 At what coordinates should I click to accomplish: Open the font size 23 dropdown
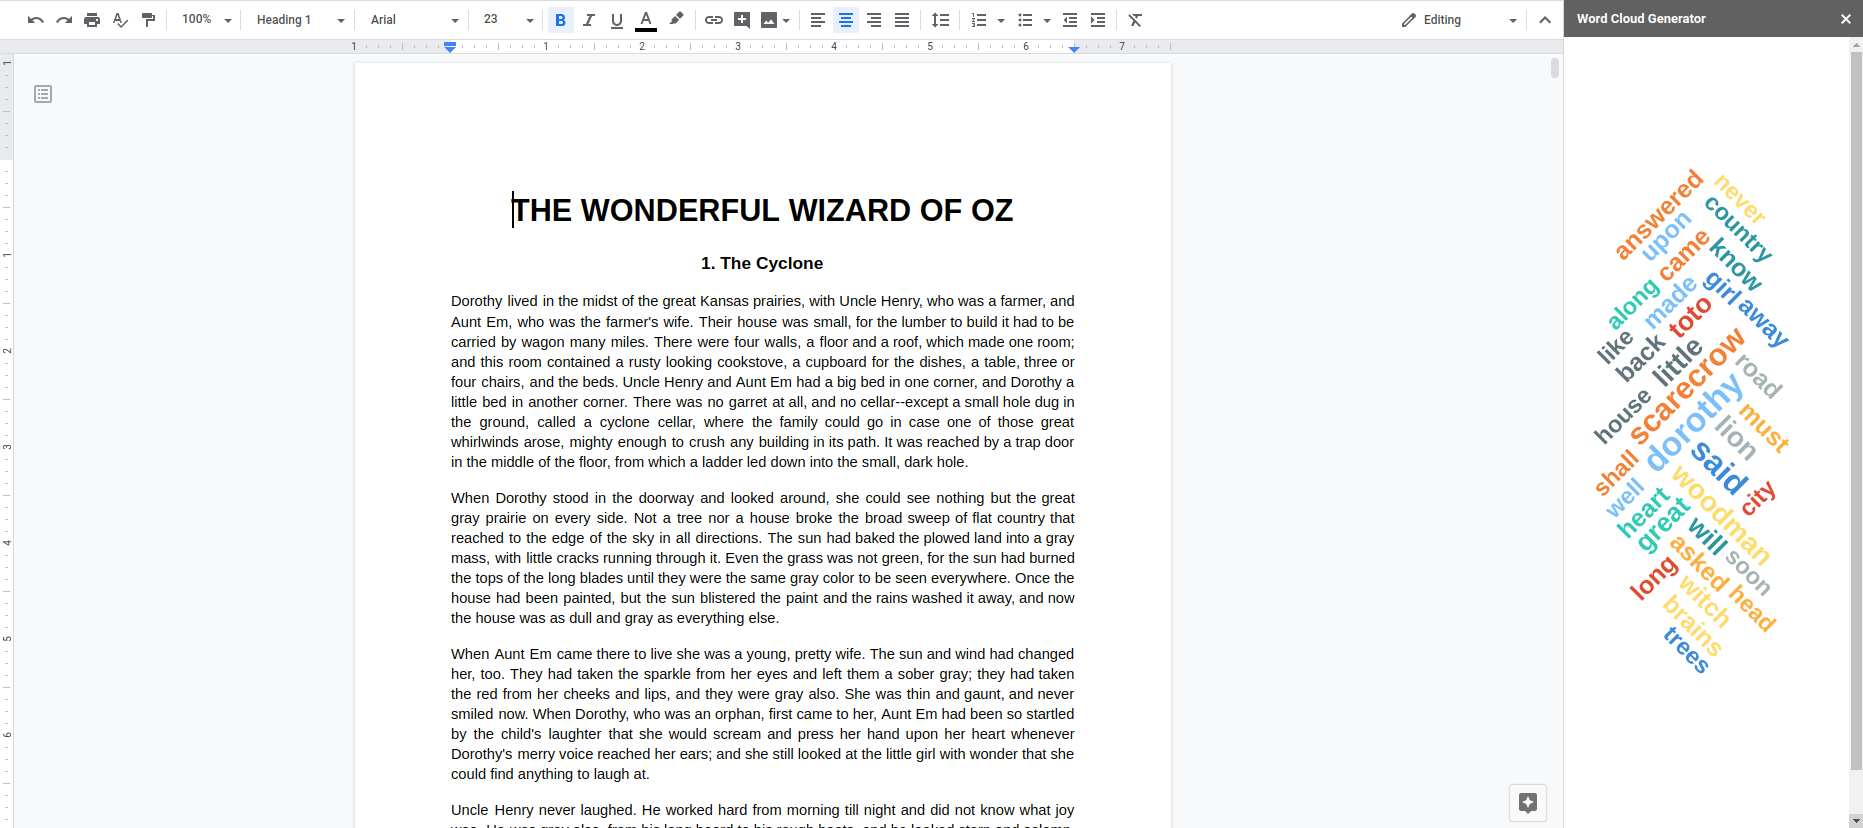click(508, 20)
